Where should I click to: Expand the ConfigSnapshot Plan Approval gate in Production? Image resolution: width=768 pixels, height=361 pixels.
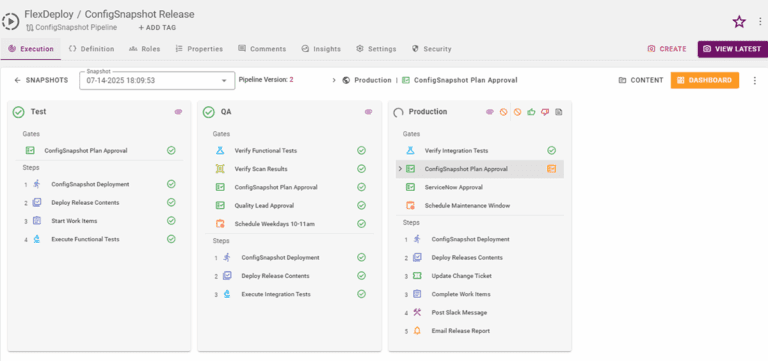point(400,168)
